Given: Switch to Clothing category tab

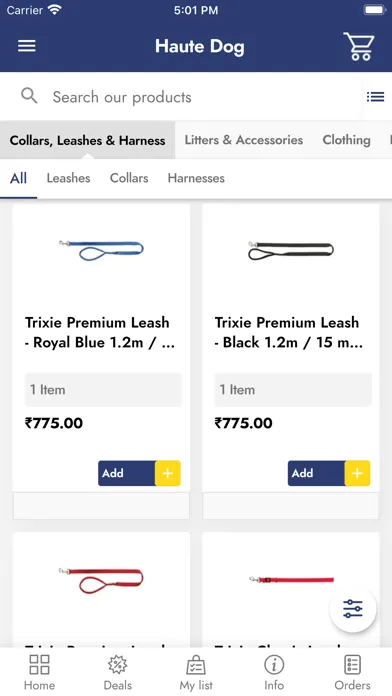Looking at the screenshot, I should point(346,140).
